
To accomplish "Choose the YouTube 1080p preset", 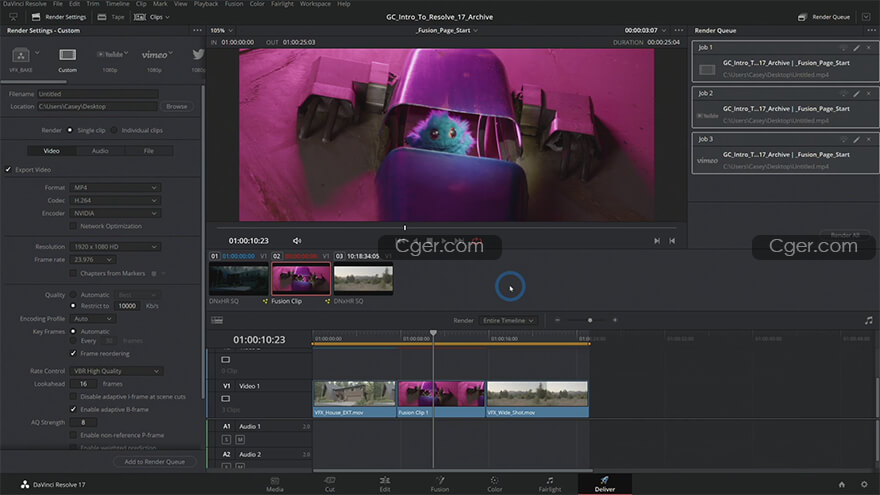I will (x=112, y=54).
